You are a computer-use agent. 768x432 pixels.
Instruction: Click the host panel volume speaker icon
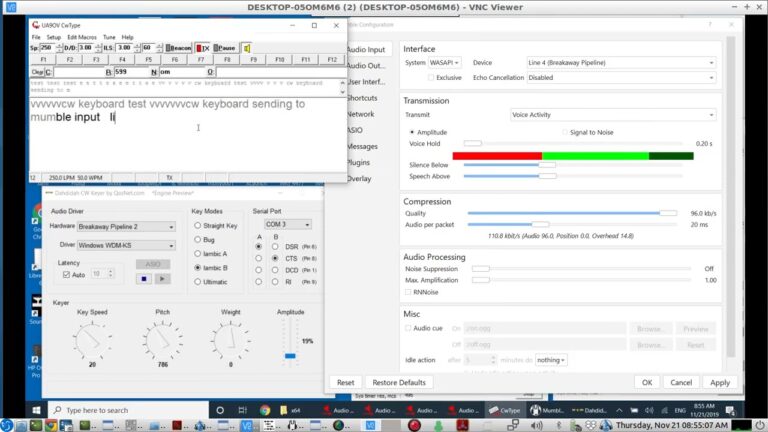[536, 425]
